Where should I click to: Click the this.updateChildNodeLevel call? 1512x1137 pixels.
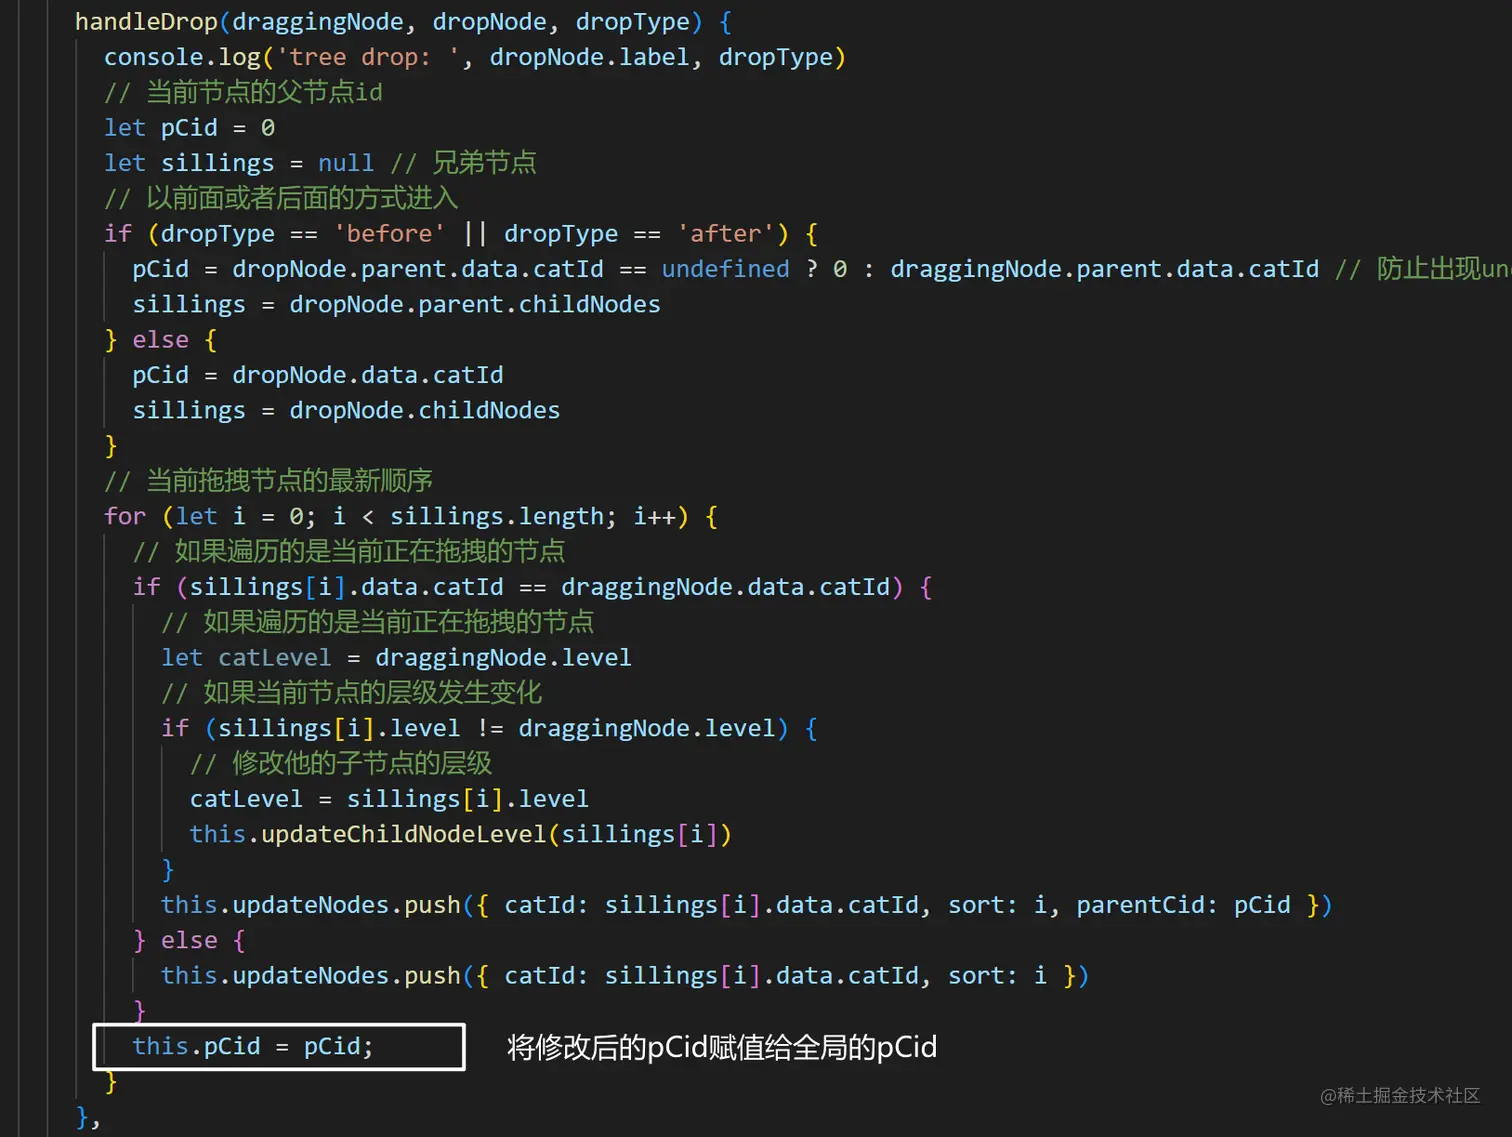point(461,834)
